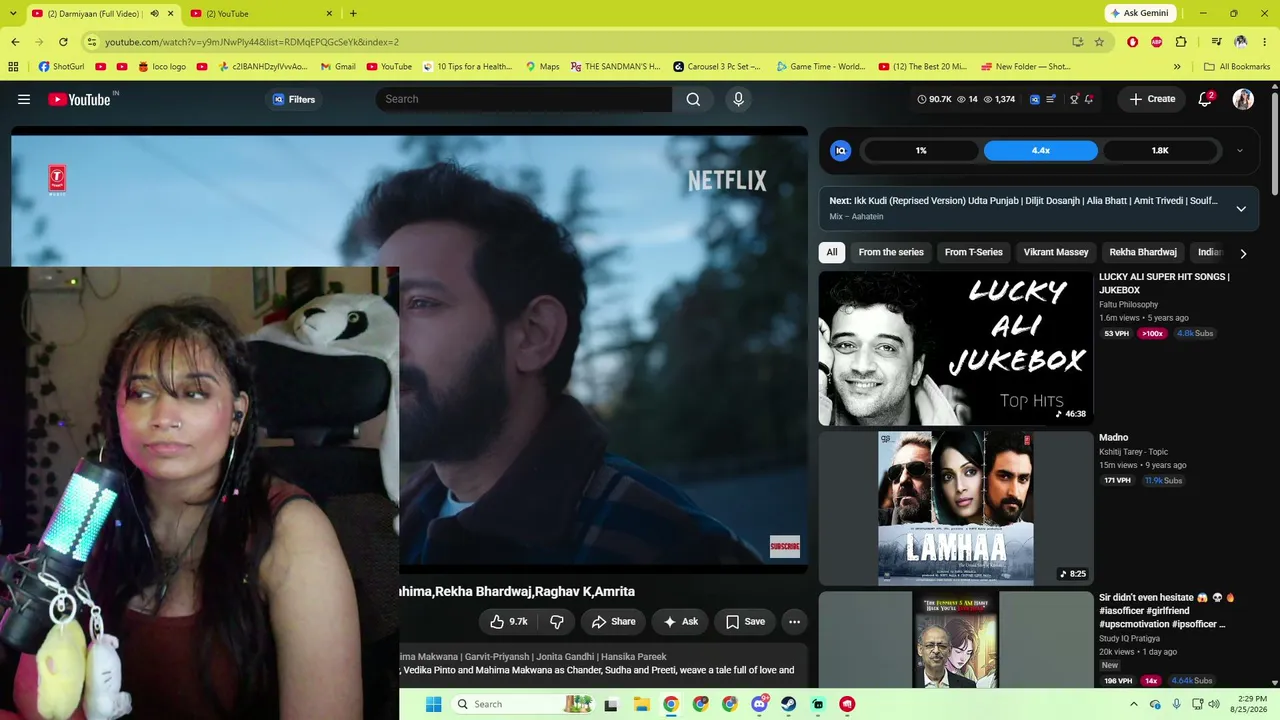Viewport: 1280px width, 720px height.
Task: Select the 1% segment in stats bar
Action: coord(921,150)
